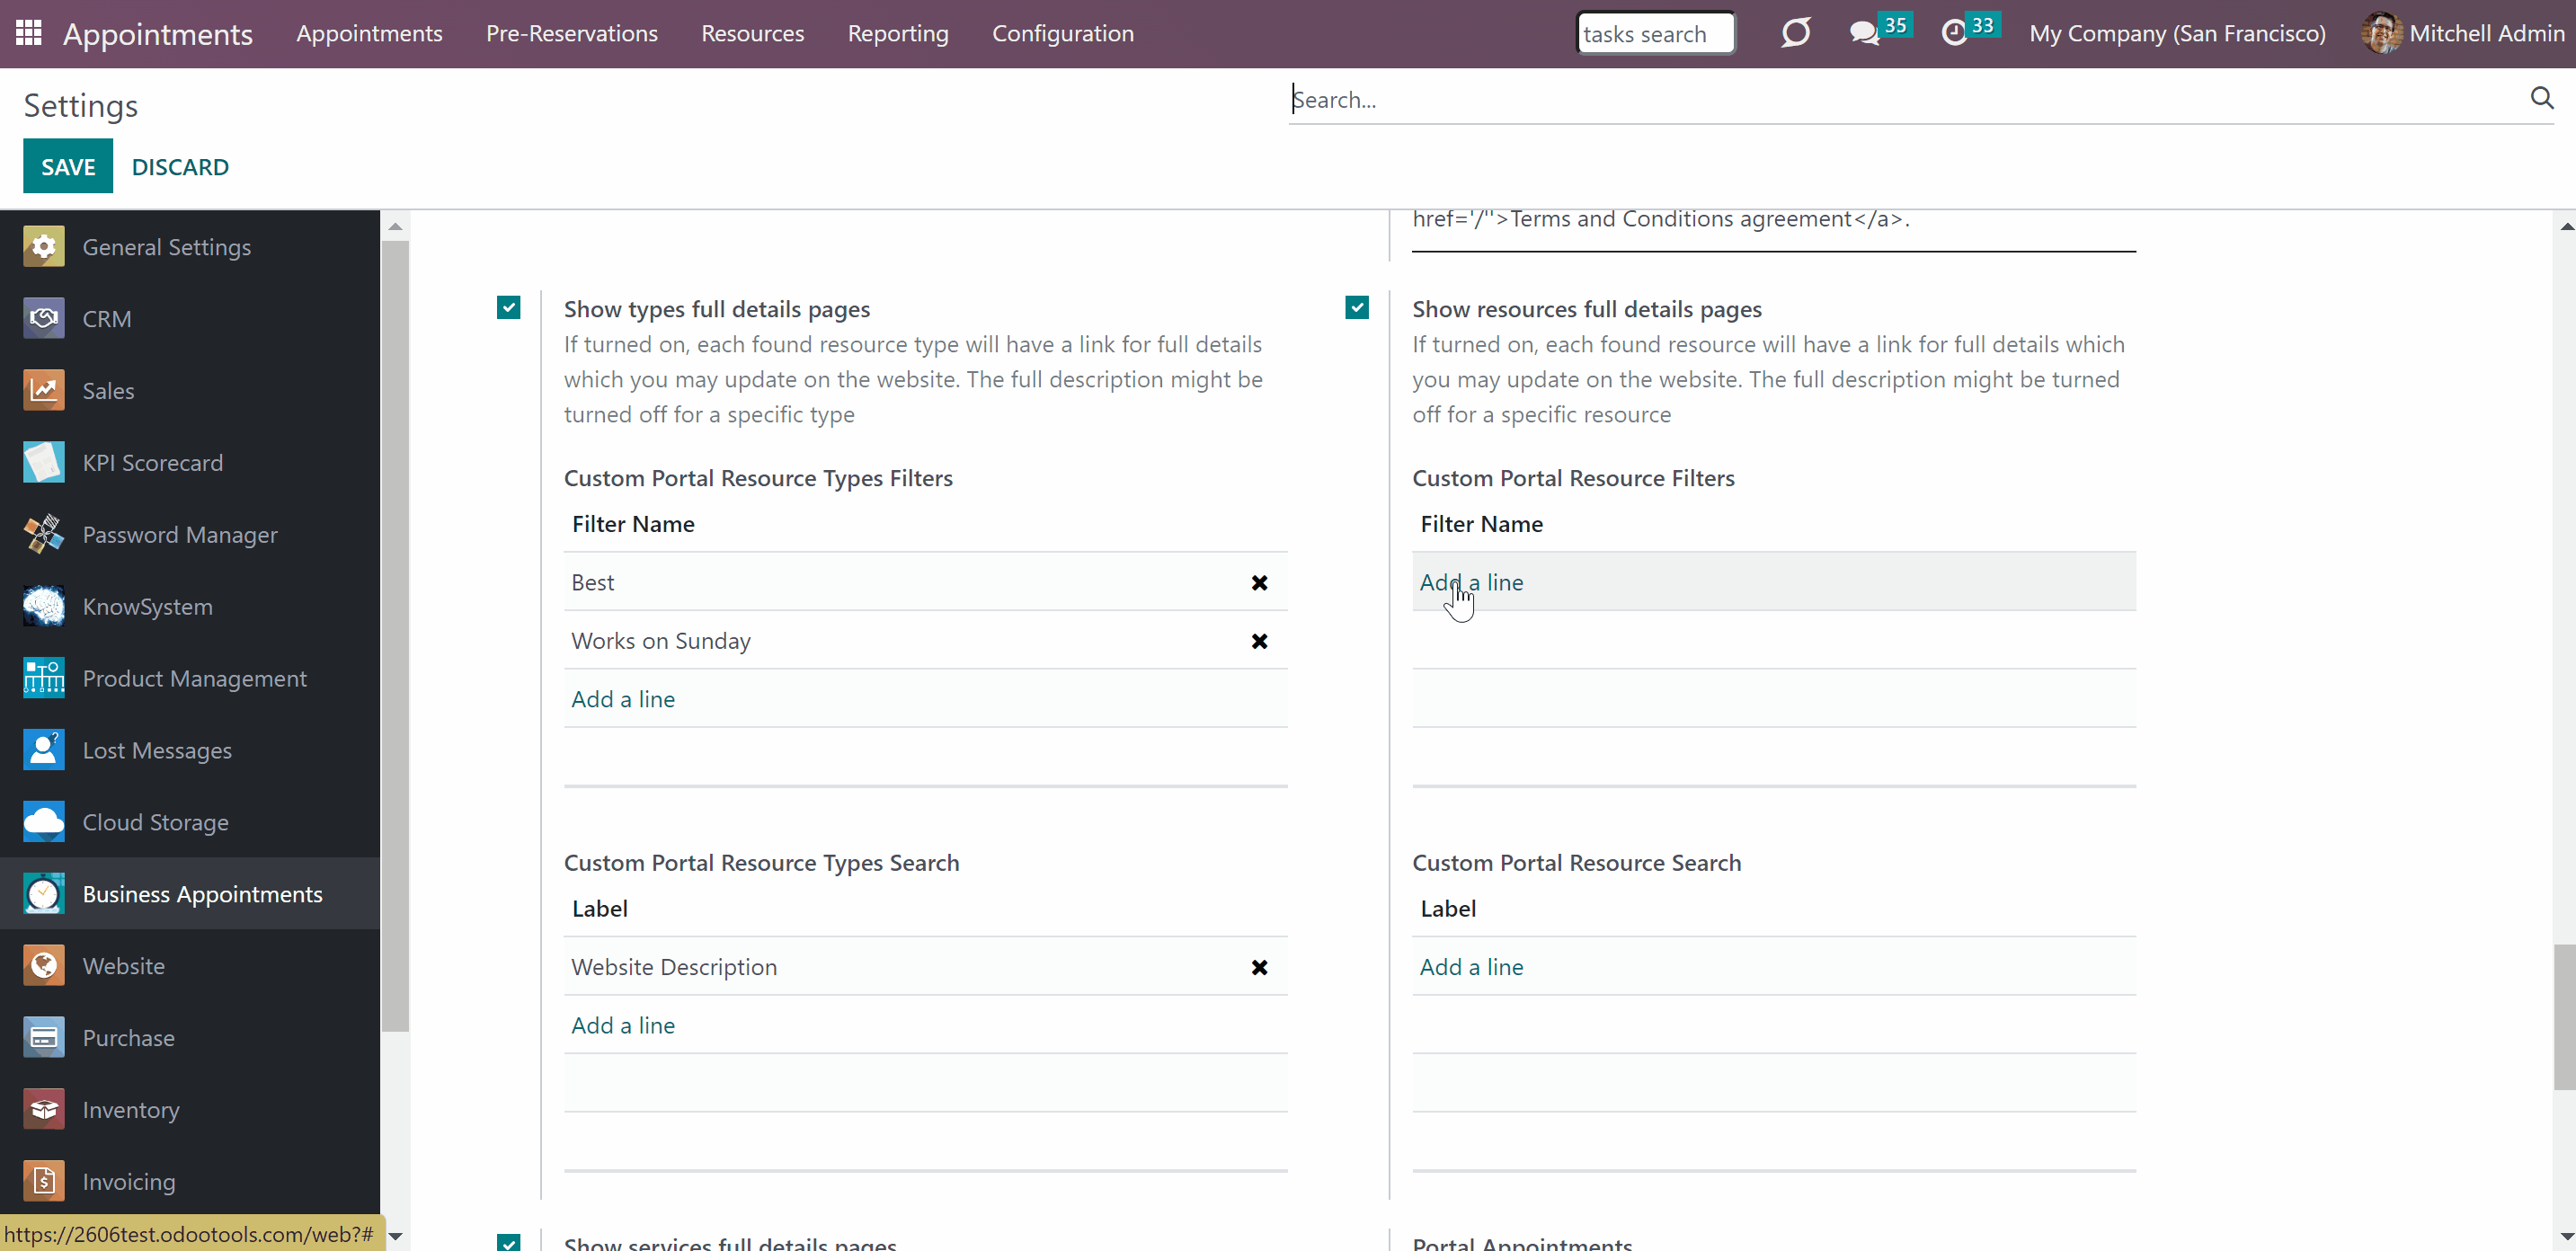Open the Invoicing document icon
2576x1251 pixels.
pyautogui.click(x=44, y=1182)
